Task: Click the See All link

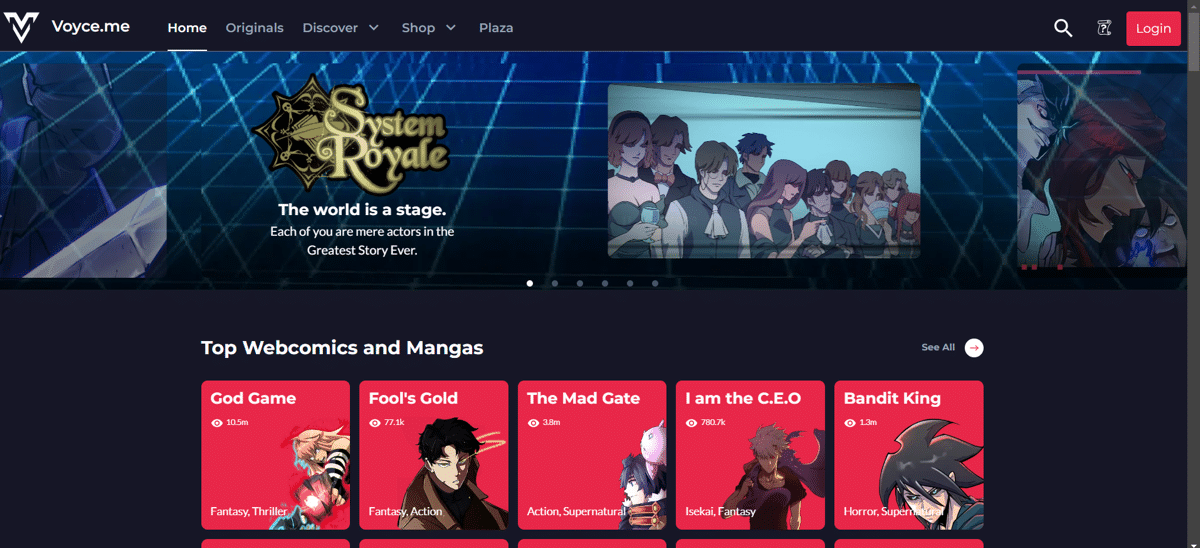Action: pyautogui.click(x=938, y=347)
